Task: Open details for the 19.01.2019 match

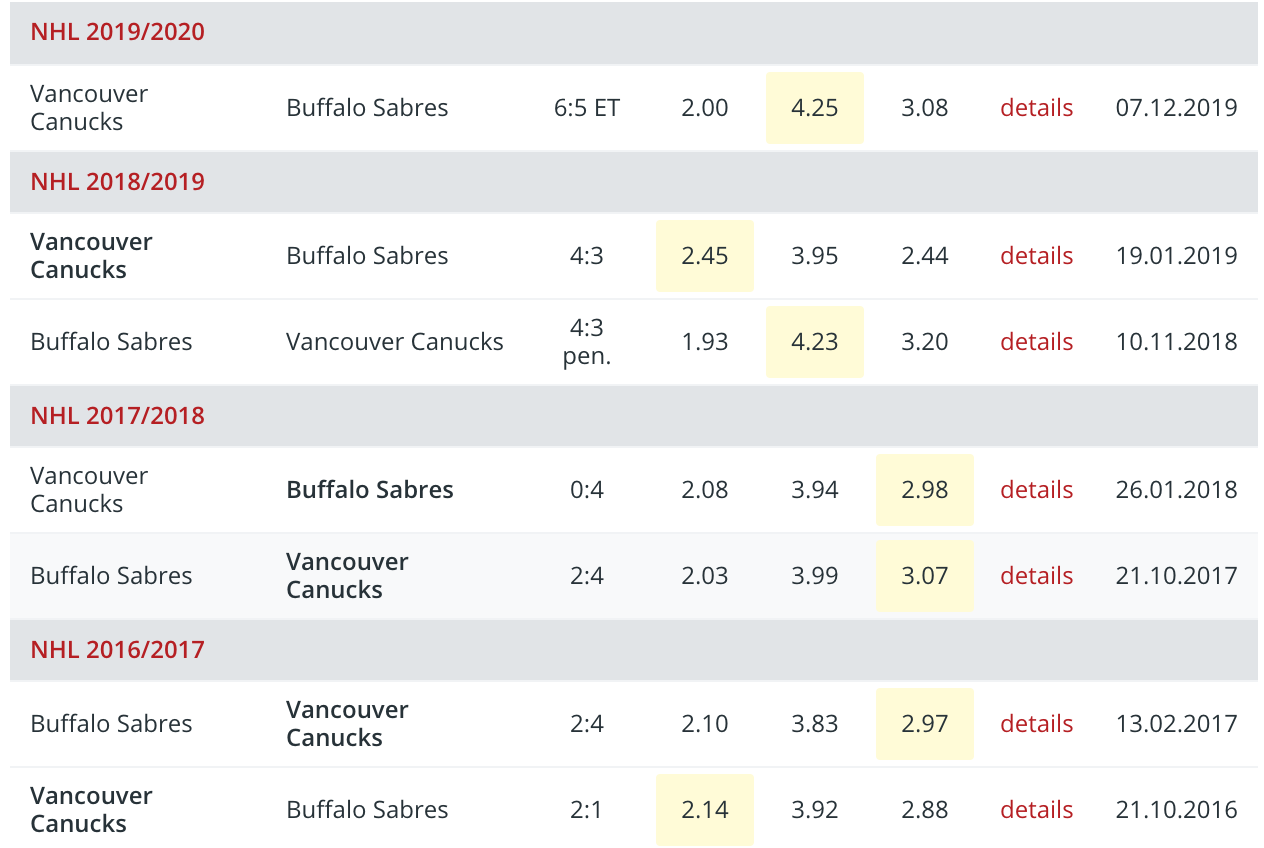Action: (1036, 256)
